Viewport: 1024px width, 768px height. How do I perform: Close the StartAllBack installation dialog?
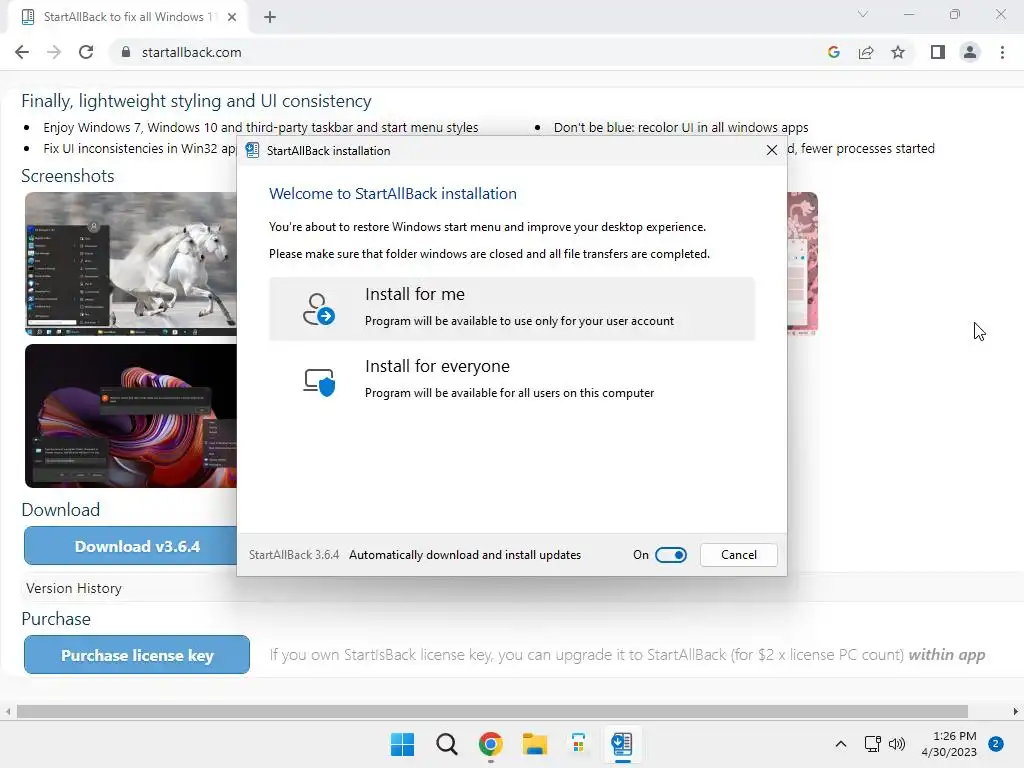tap(771, 150)
